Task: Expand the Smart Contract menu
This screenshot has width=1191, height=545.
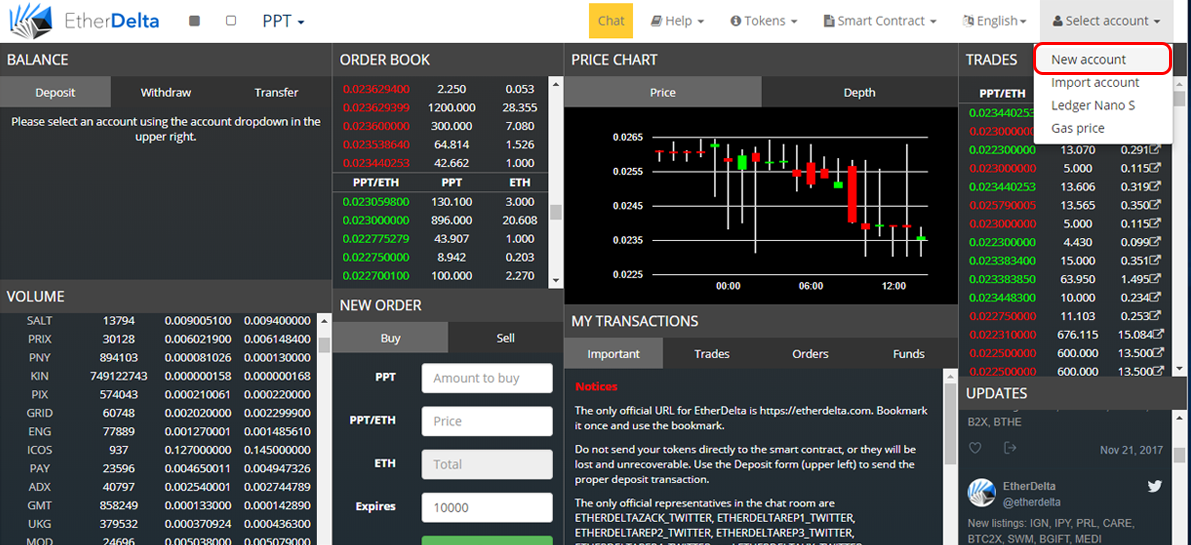Action: pyautogui.click(x=880, y=21)
